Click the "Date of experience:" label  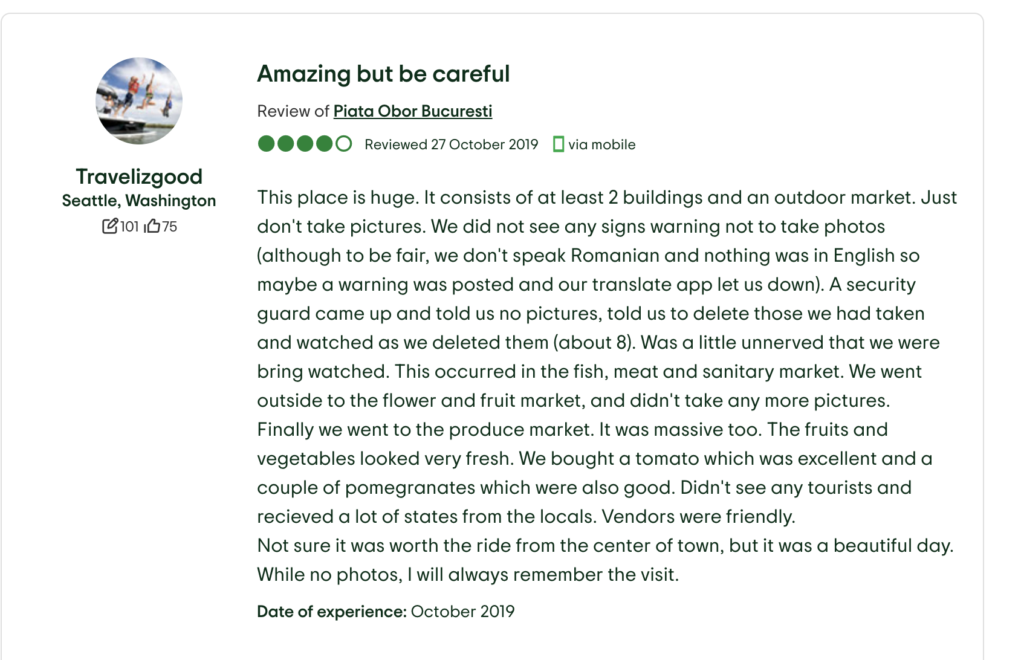point(331,611)
